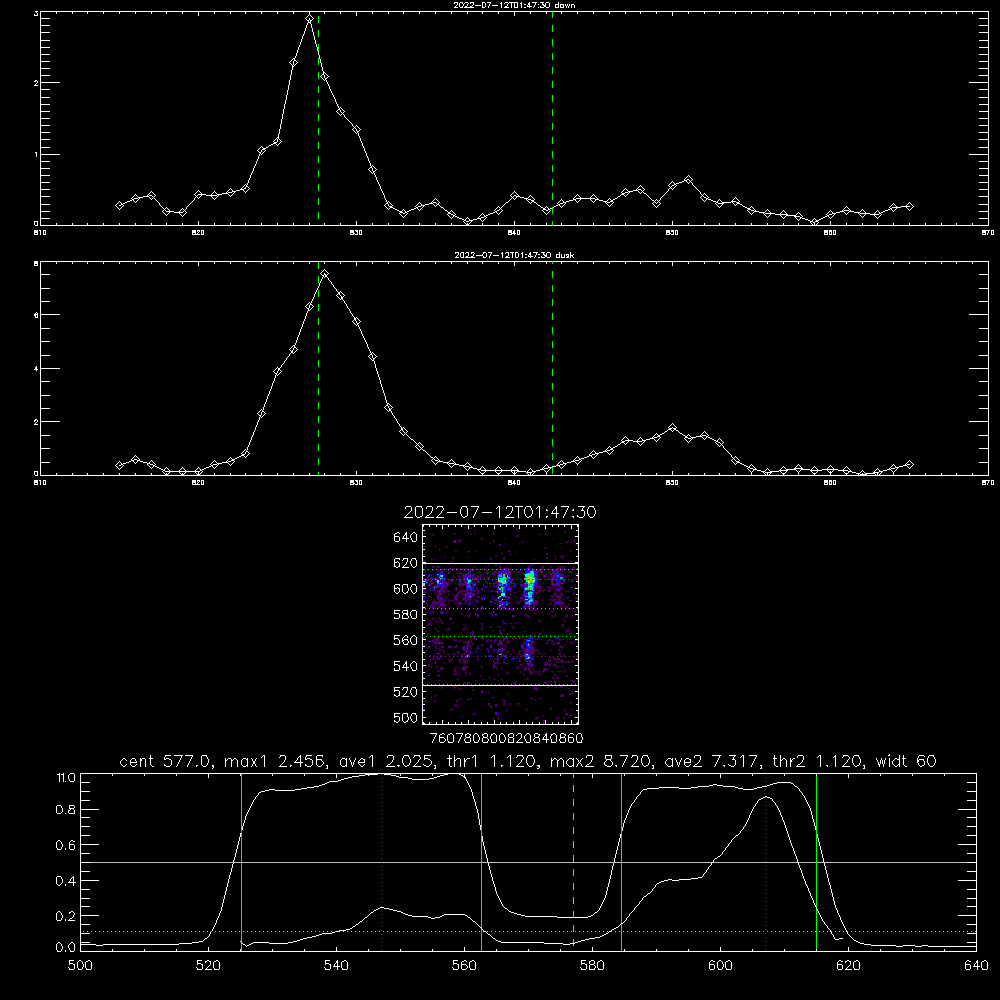Click the bottom plot y-axis label "0.4"

(66, 881)
